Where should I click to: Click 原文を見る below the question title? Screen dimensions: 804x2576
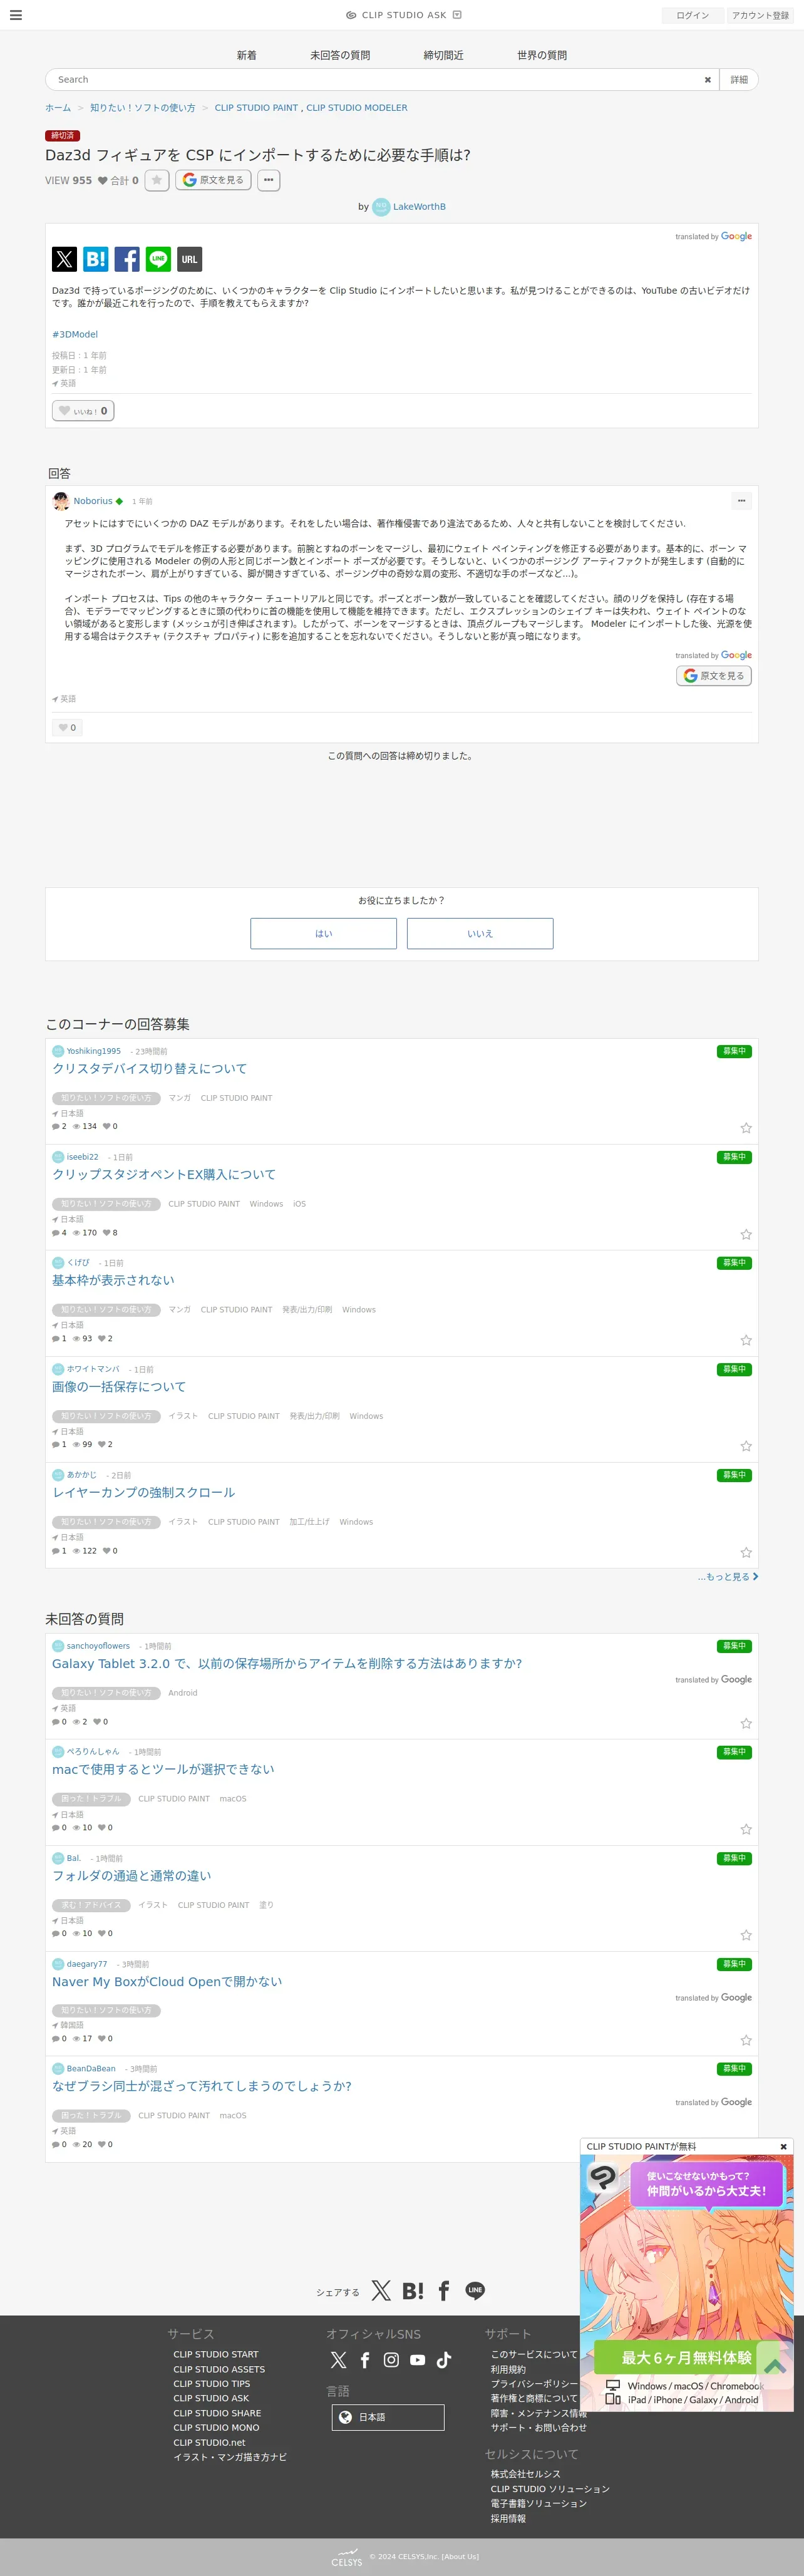pos(213,180)
